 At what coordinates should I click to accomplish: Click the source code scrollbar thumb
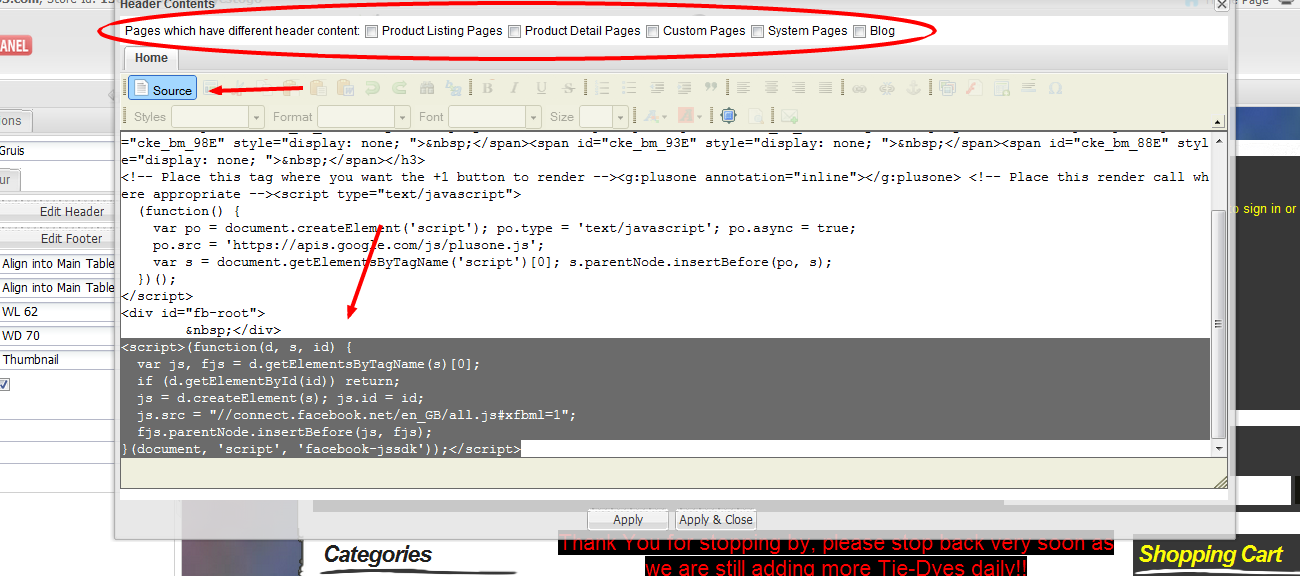[x=1218, y=324]
